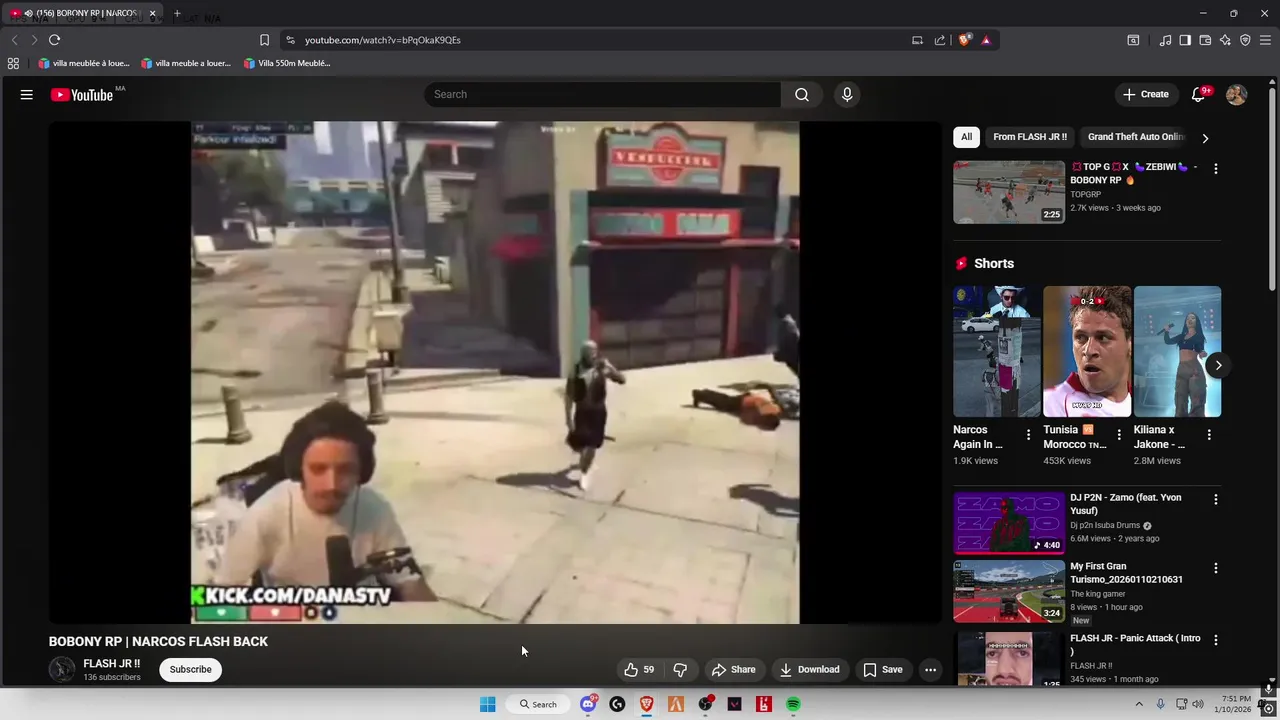Open Brave Shields lion icon
Viewport: 1280px width, 720px height.
pos(964,40)
